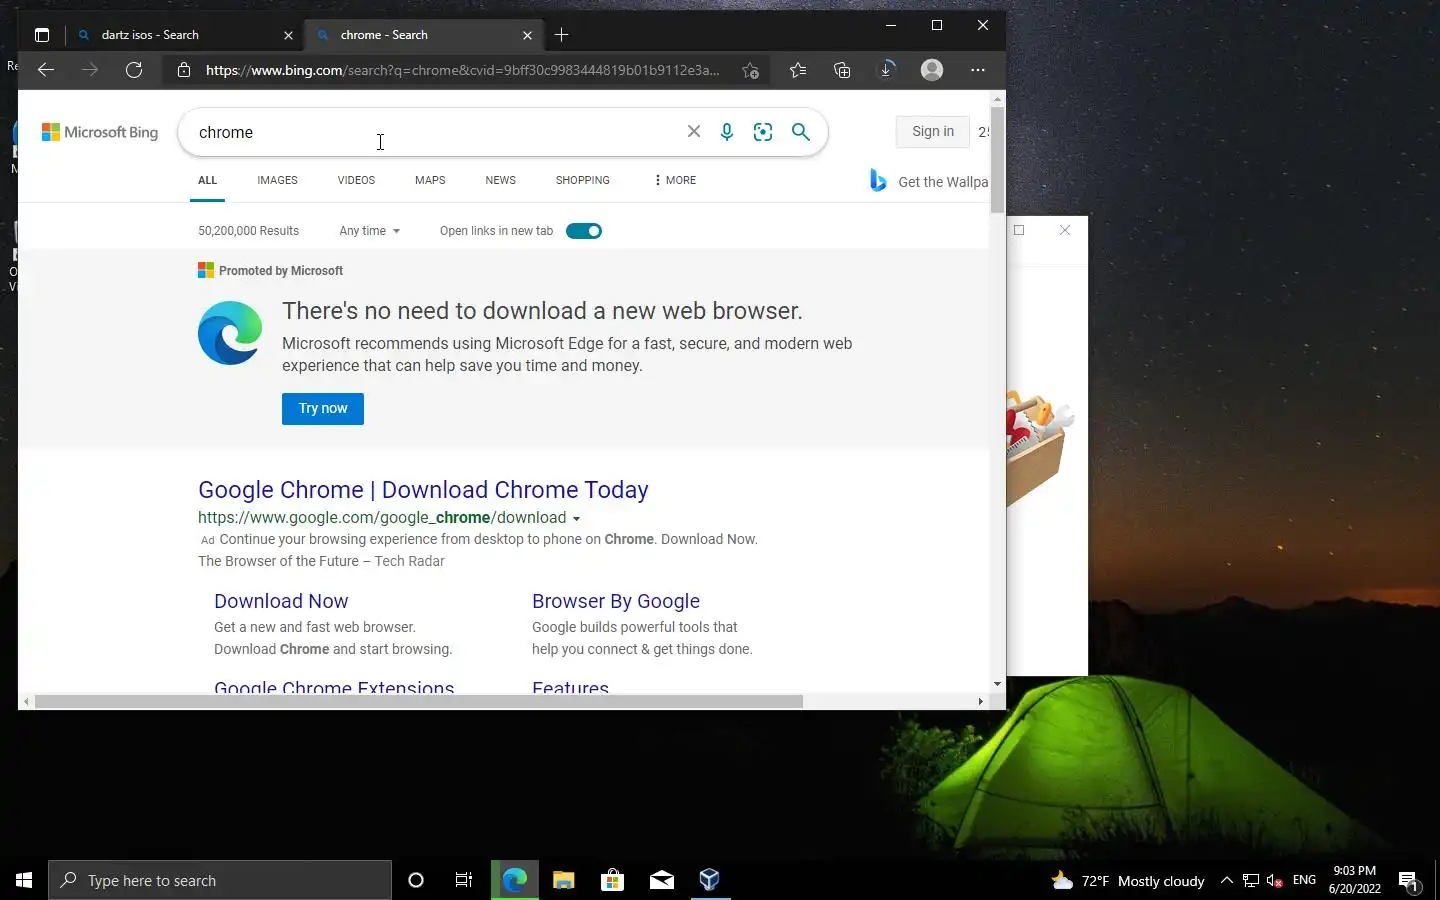
Task: Open Cortana circle on taskbar
Action: tap(416, 880)
